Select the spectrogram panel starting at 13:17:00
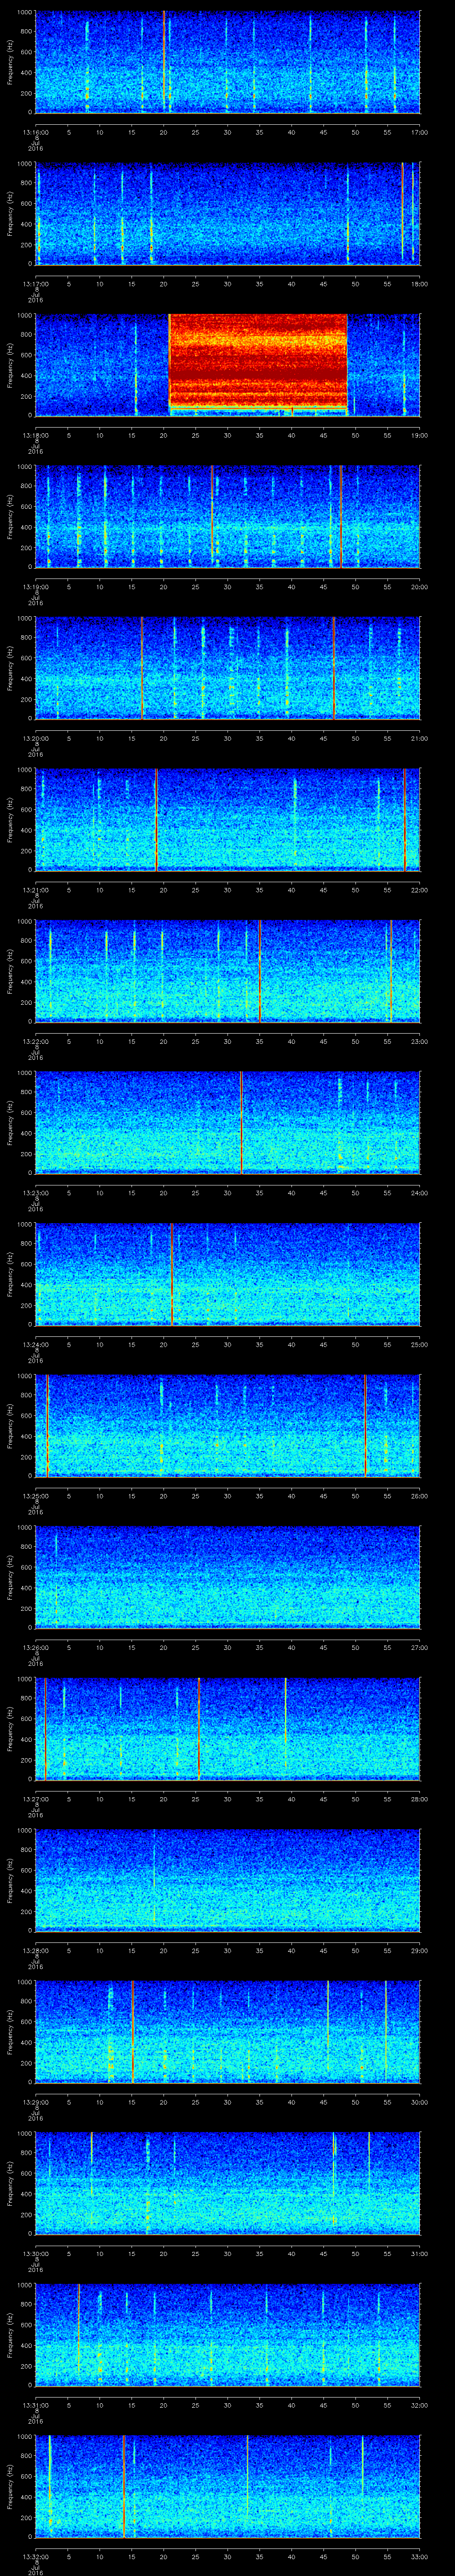 point(228,213)
